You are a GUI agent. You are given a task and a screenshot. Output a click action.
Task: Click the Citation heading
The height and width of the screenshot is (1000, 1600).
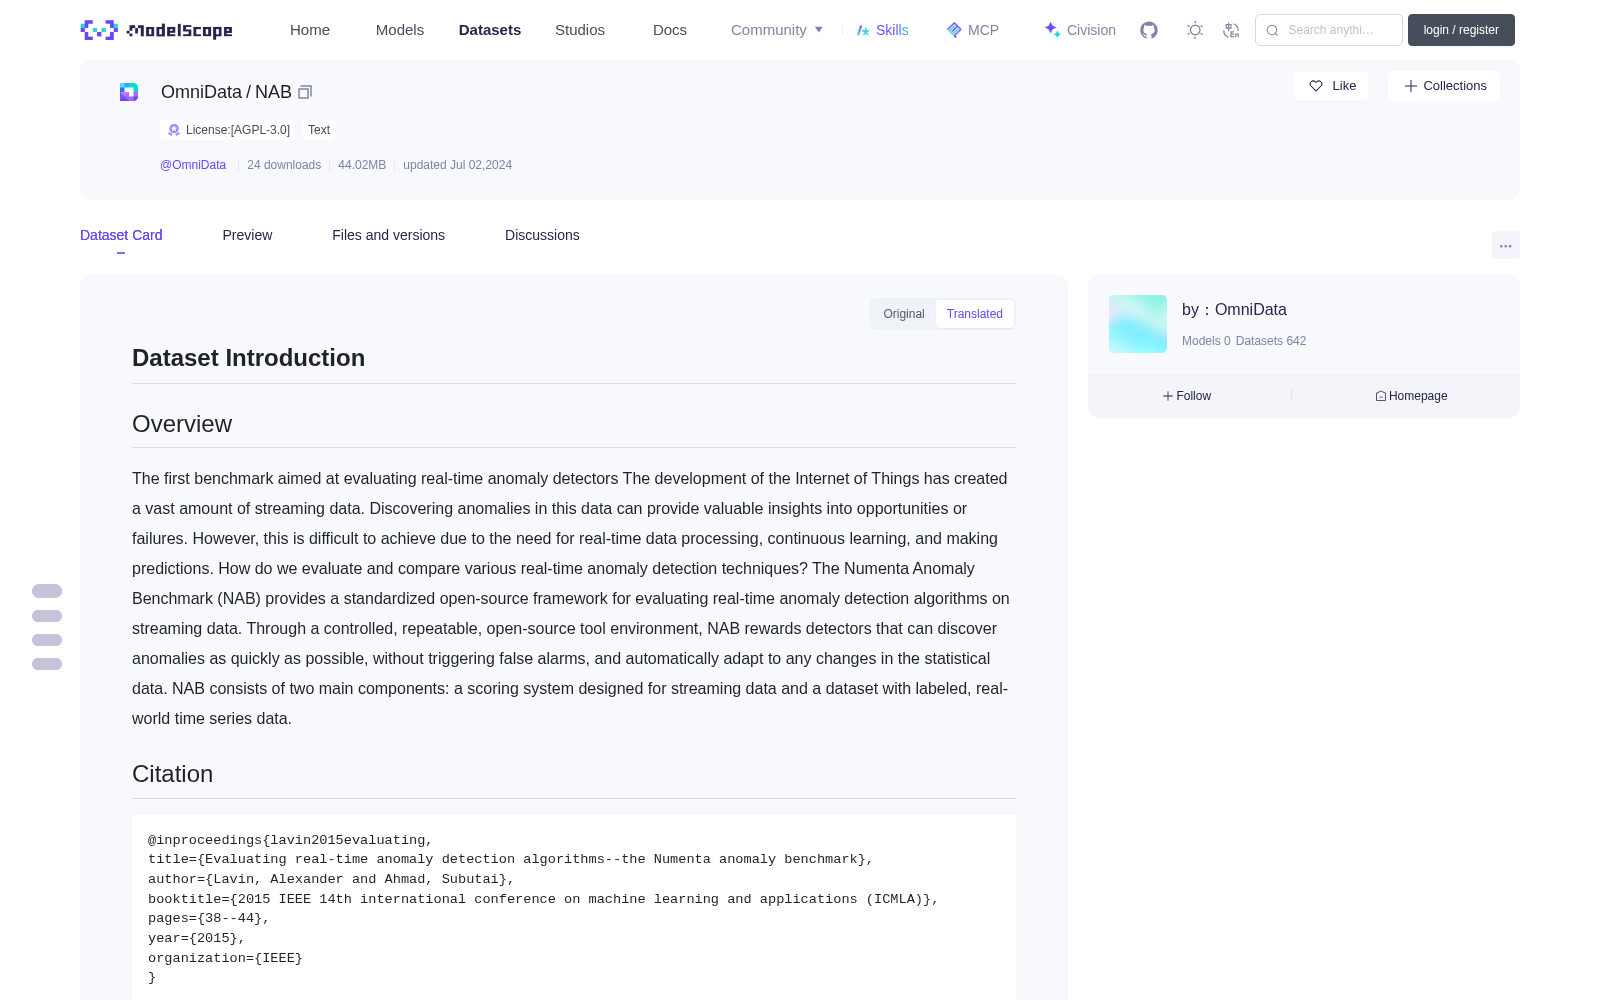(x=172, y=774)
